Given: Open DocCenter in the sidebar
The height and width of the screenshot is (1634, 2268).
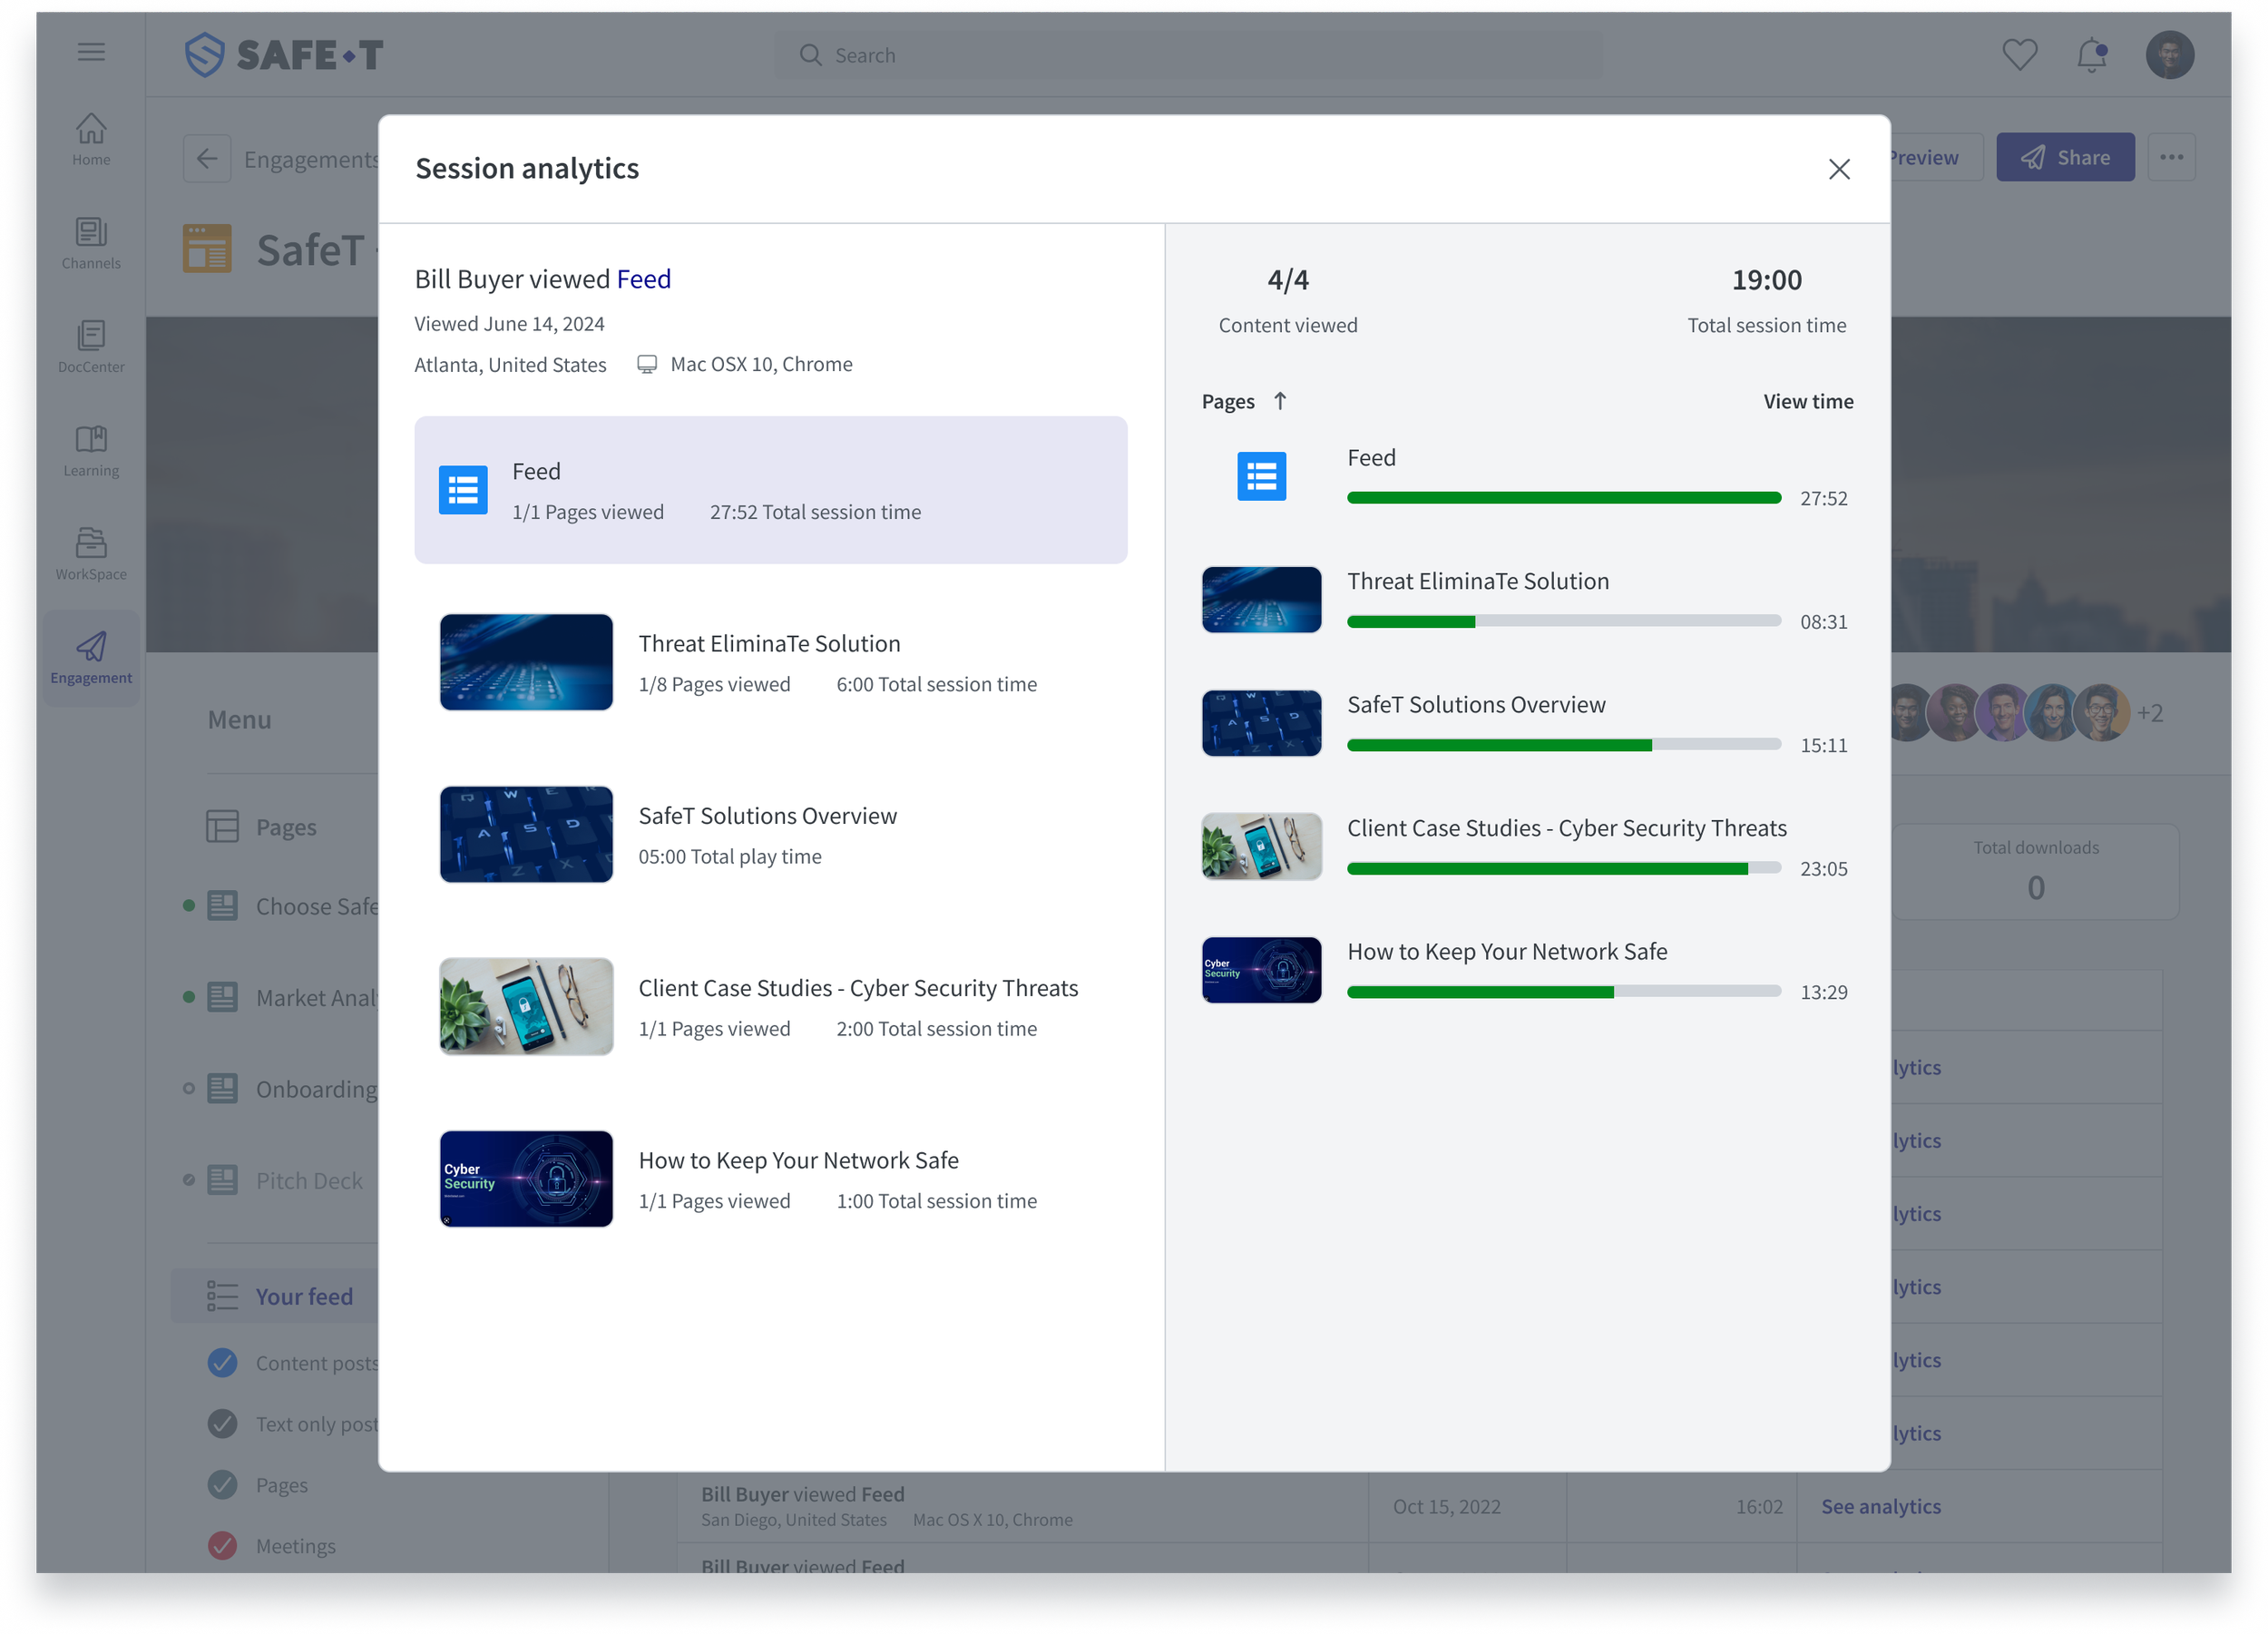Looking at the screenshot, I should point(91,346).
